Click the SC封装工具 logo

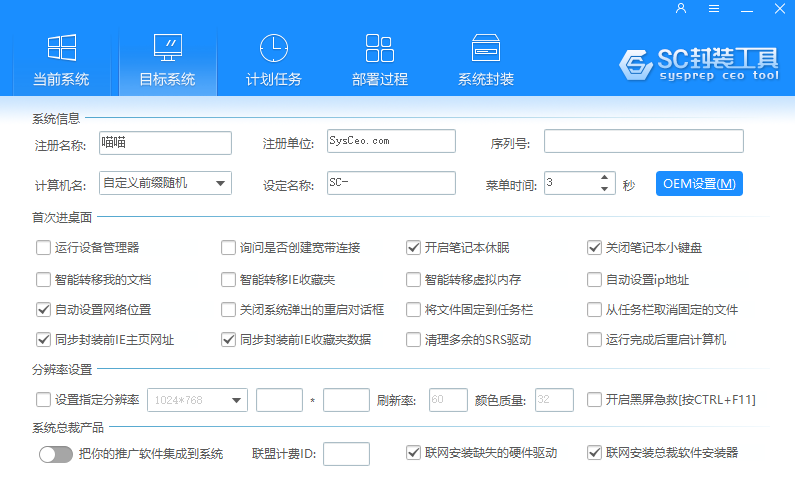click(x=698, y=62)
